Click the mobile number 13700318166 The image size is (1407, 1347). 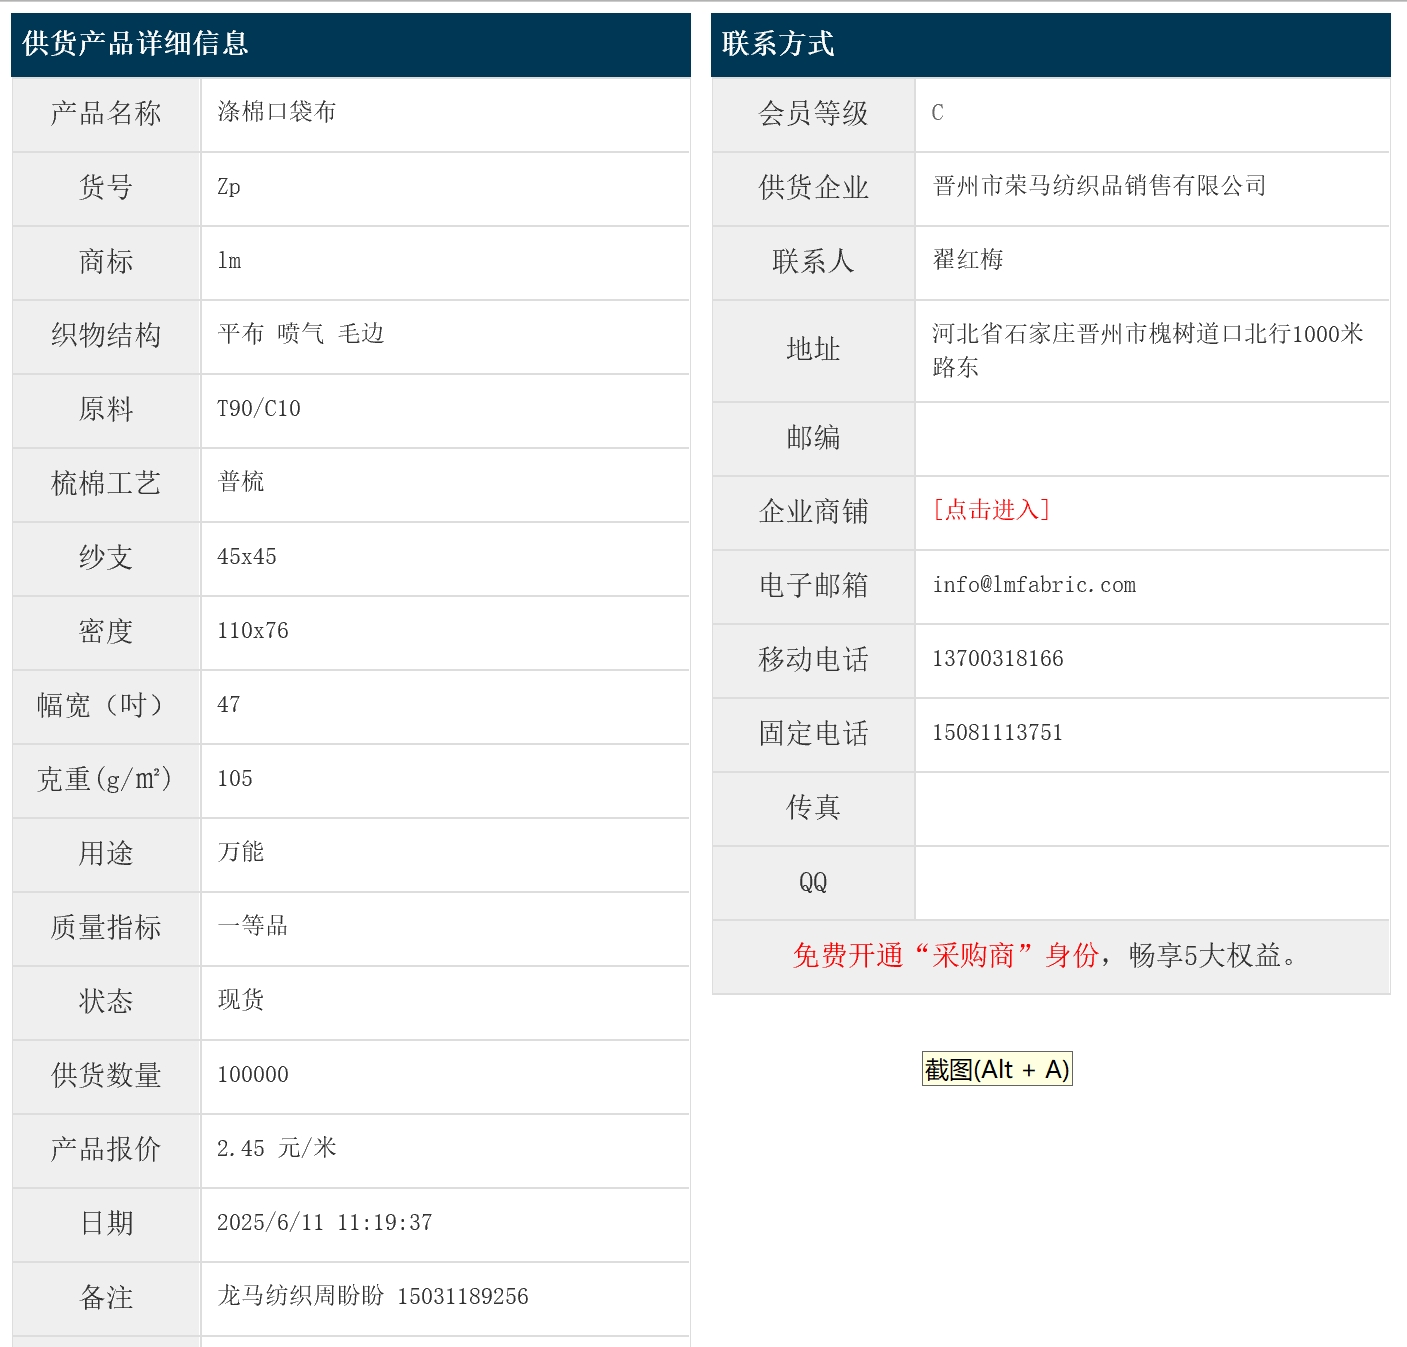coord(997,659)
